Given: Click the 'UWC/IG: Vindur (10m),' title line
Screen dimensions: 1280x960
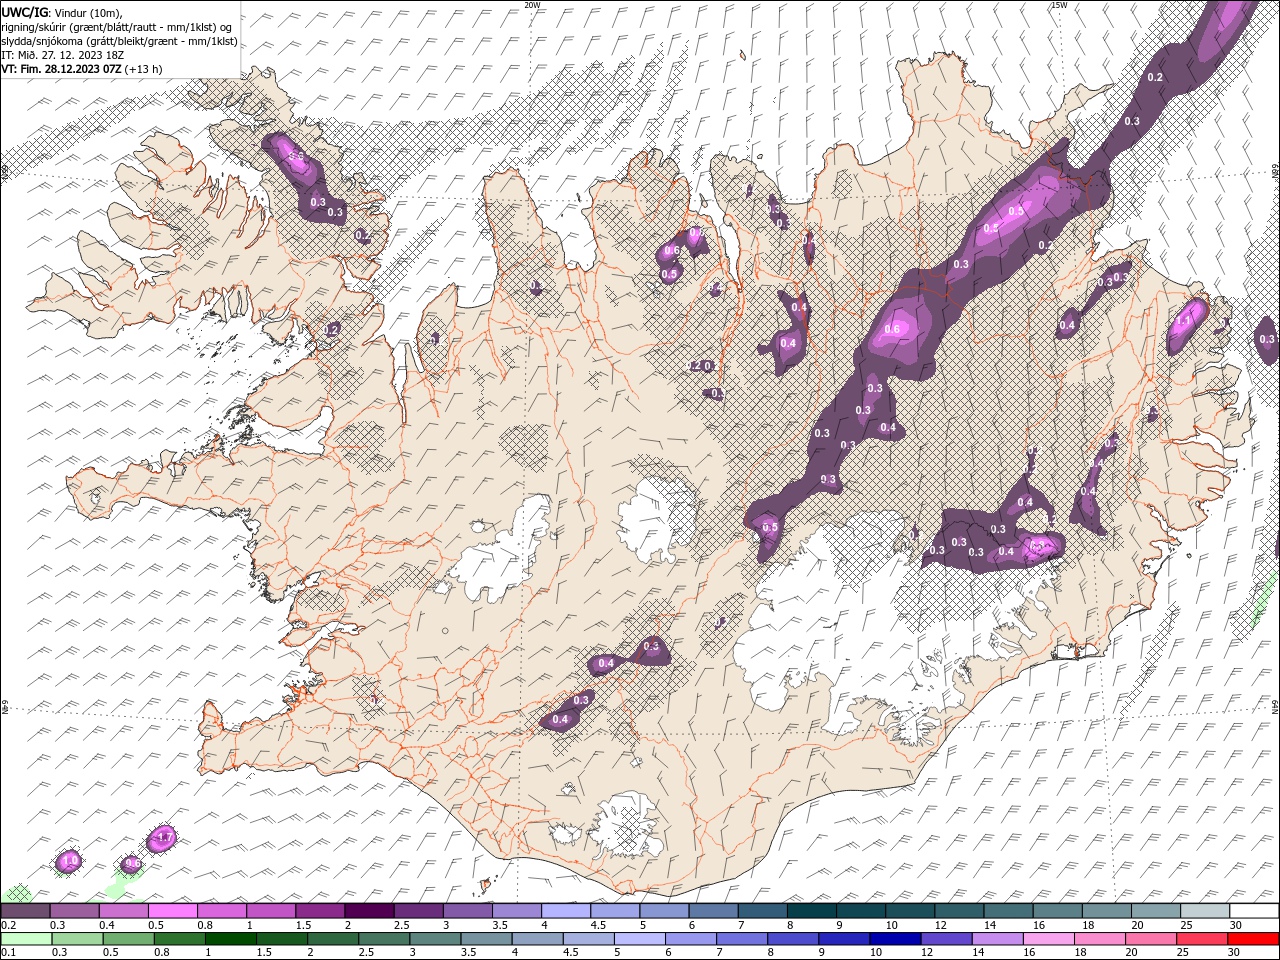Looking at the screenshot, I should (x=62, y=12).
